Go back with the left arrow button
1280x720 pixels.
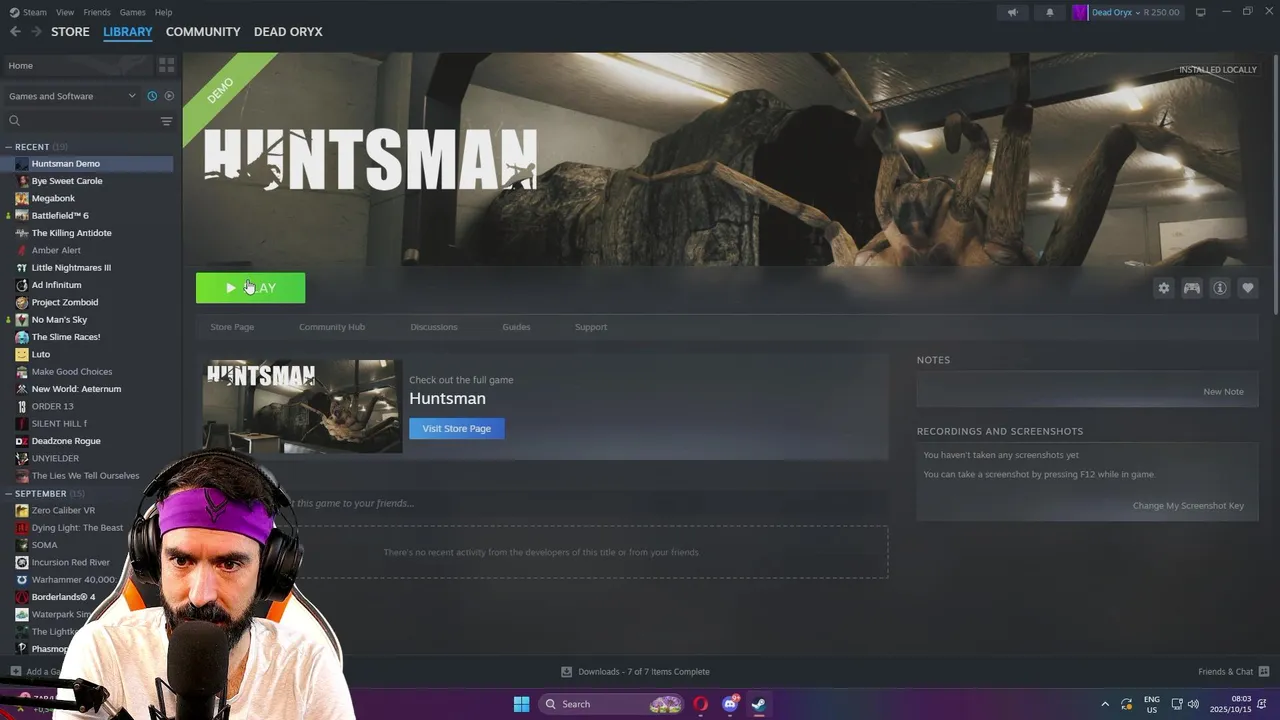[x=15, y=32]
